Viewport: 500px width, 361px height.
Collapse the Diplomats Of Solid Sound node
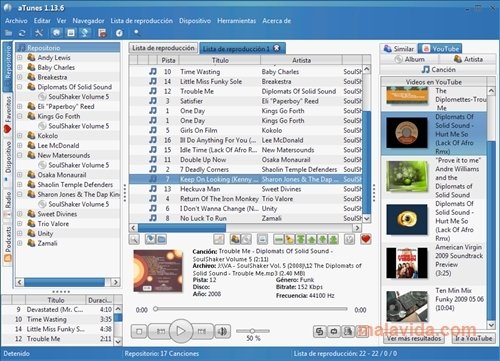[x=20, y=87]
